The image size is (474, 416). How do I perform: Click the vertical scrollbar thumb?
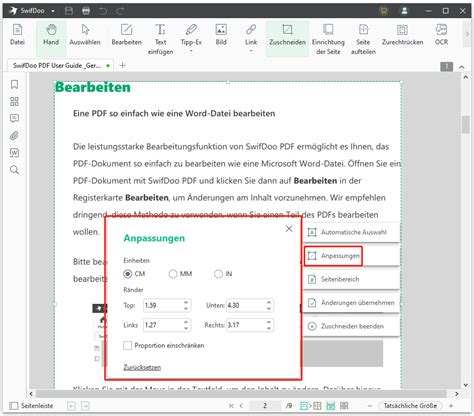click(466, 124)
